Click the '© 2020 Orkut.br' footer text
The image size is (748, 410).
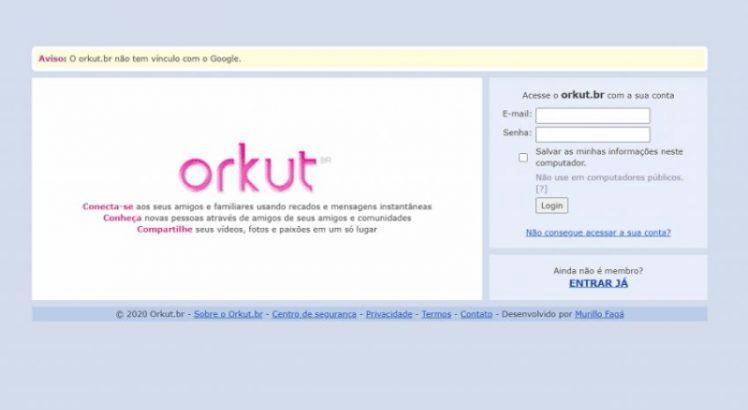(x=150, y=314)
